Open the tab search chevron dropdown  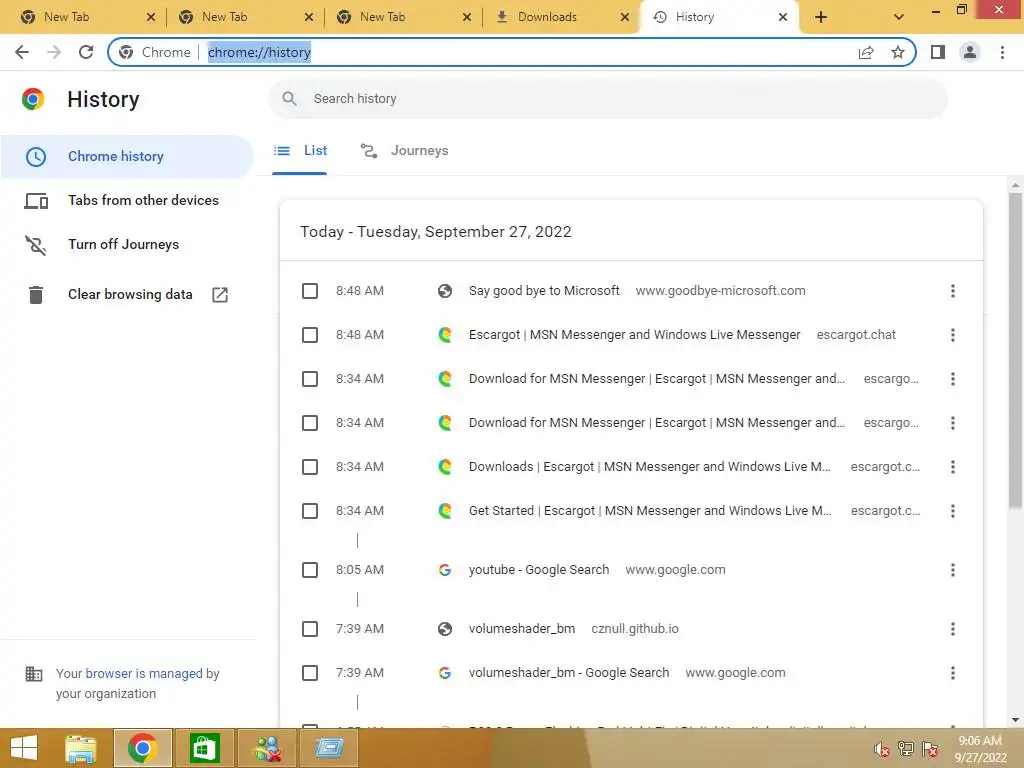click(899, 17)
